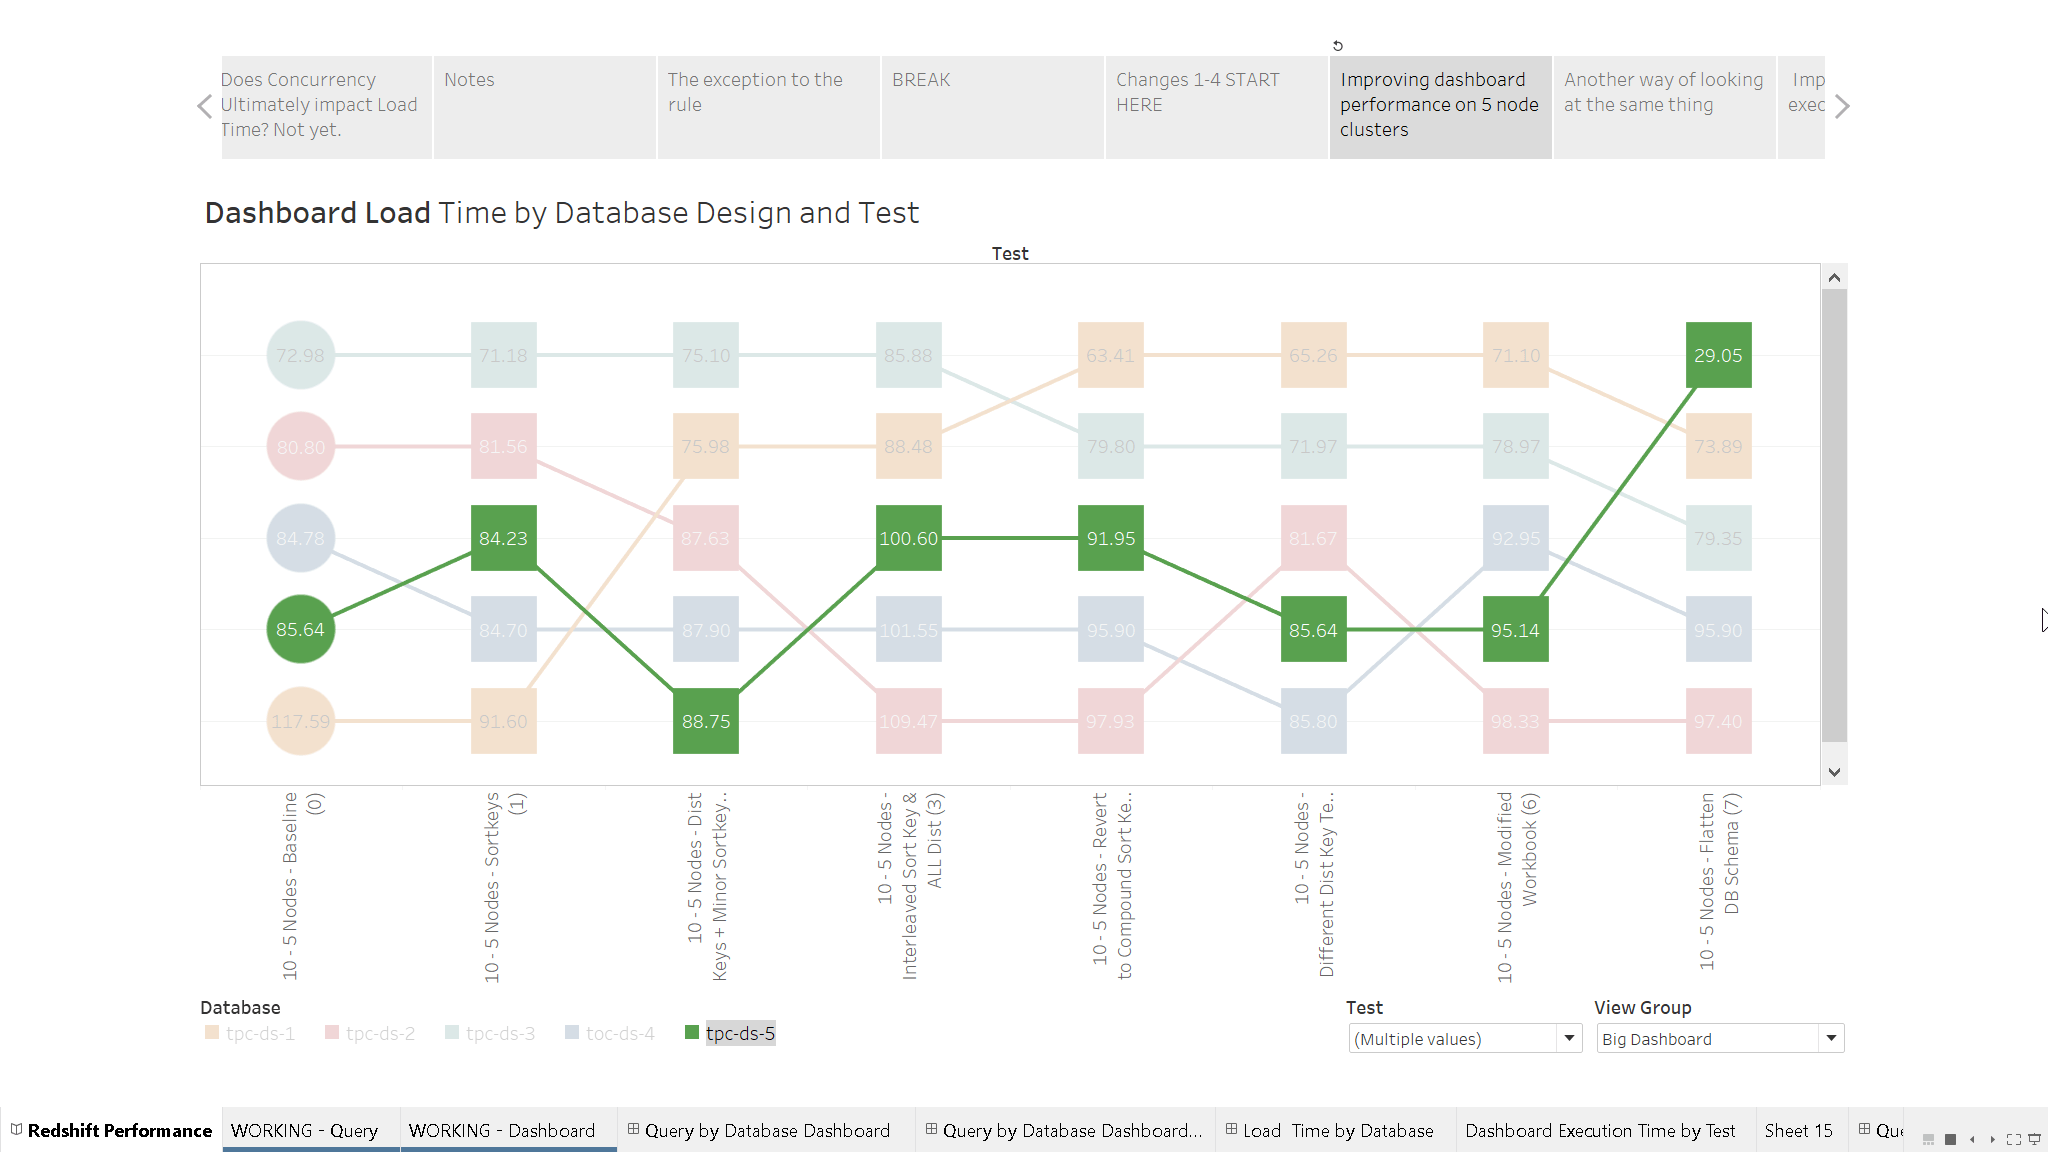Go to previous story point arrow
This screenshot has height=1152, width=2048.
205,106
